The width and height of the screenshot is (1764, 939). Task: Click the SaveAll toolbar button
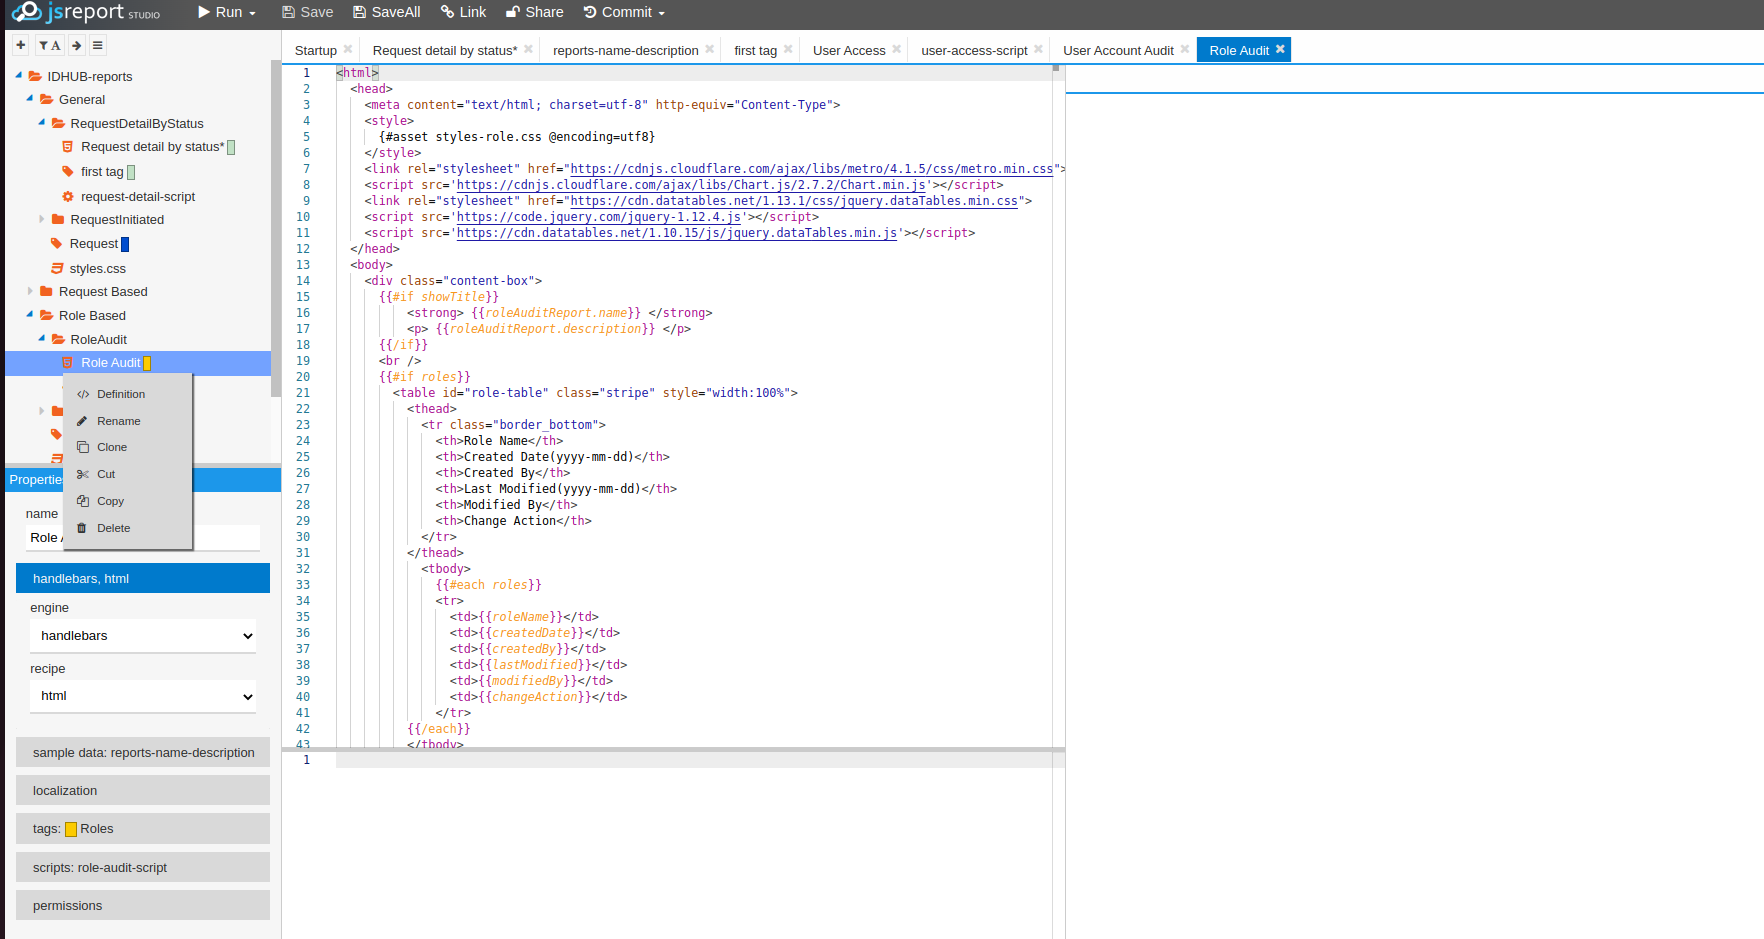tap(386, 12)
